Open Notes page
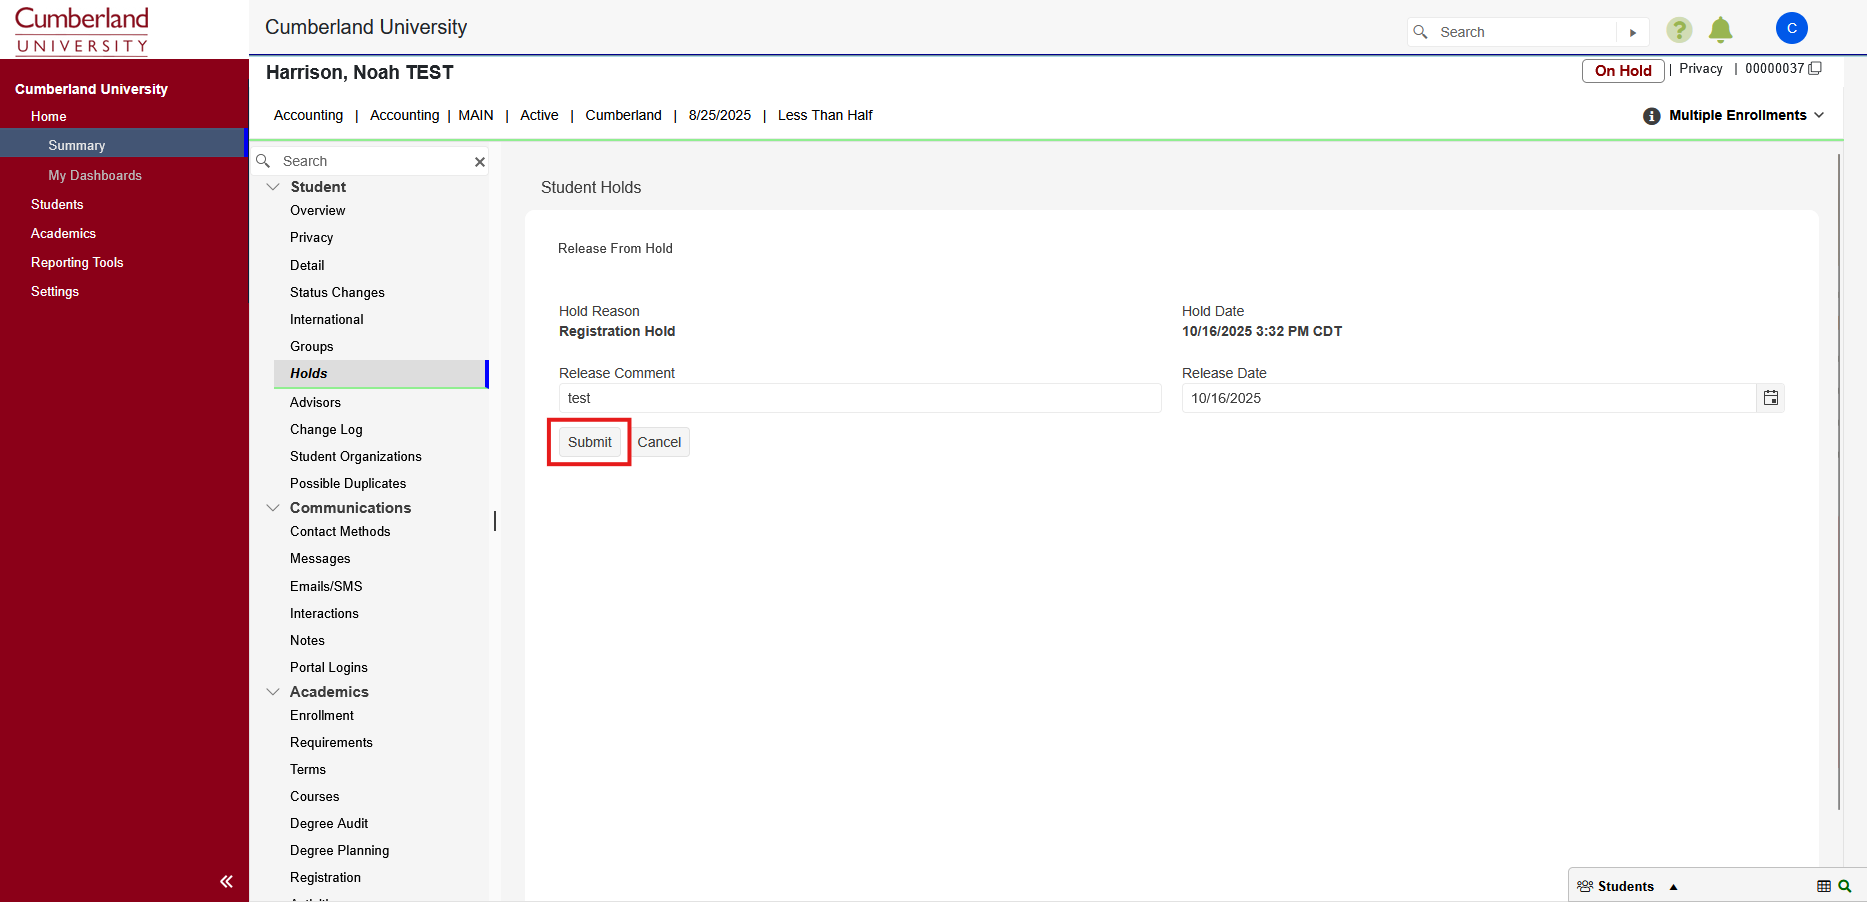The height and width of the screenshot is (902, 1867). click(x=307, y=640)
